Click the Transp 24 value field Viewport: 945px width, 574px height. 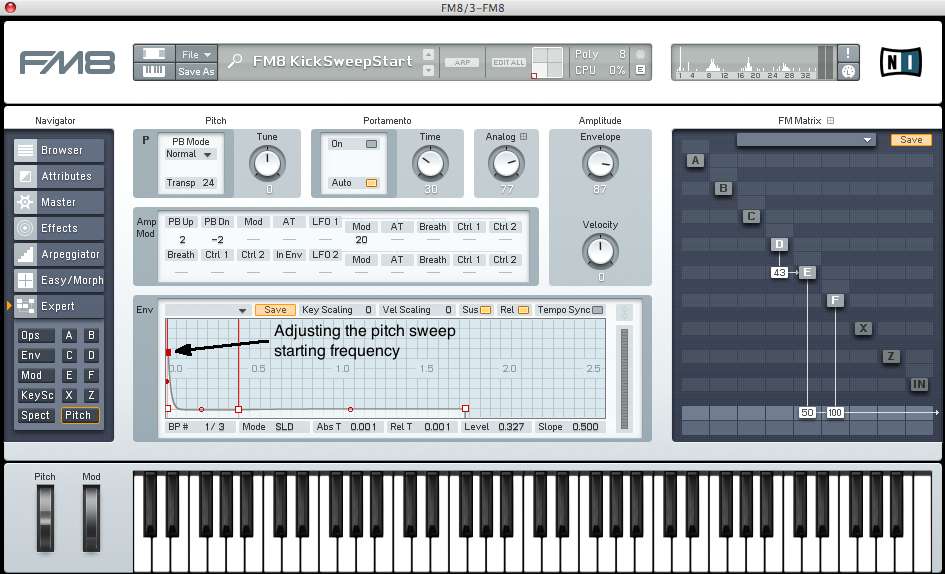[x=190, y=183]
